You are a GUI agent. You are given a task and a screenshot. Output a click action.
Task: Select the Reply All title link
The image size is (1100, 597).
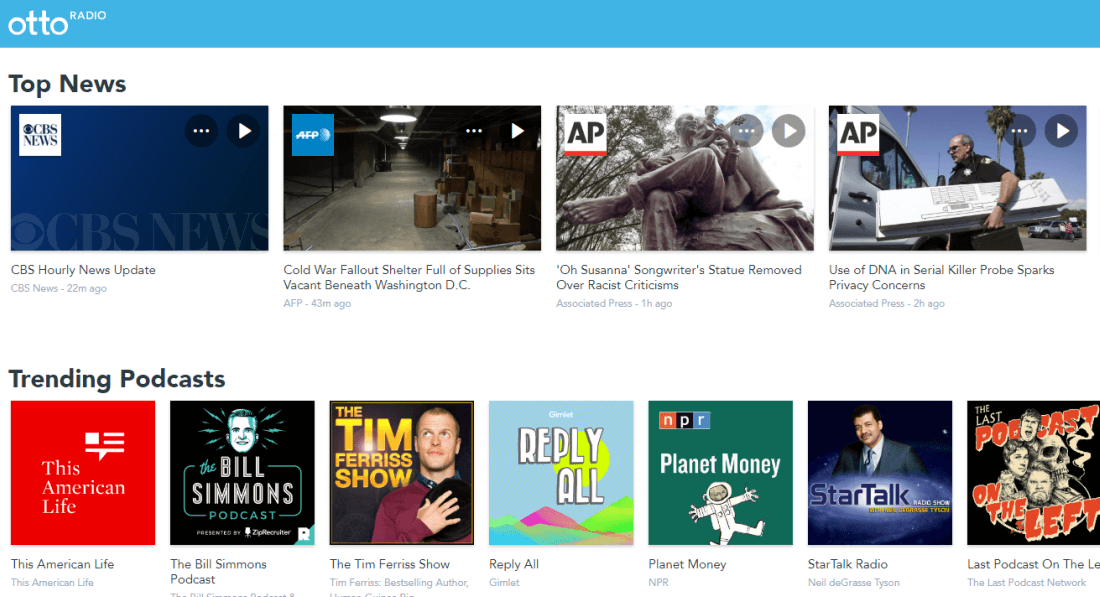514,564
